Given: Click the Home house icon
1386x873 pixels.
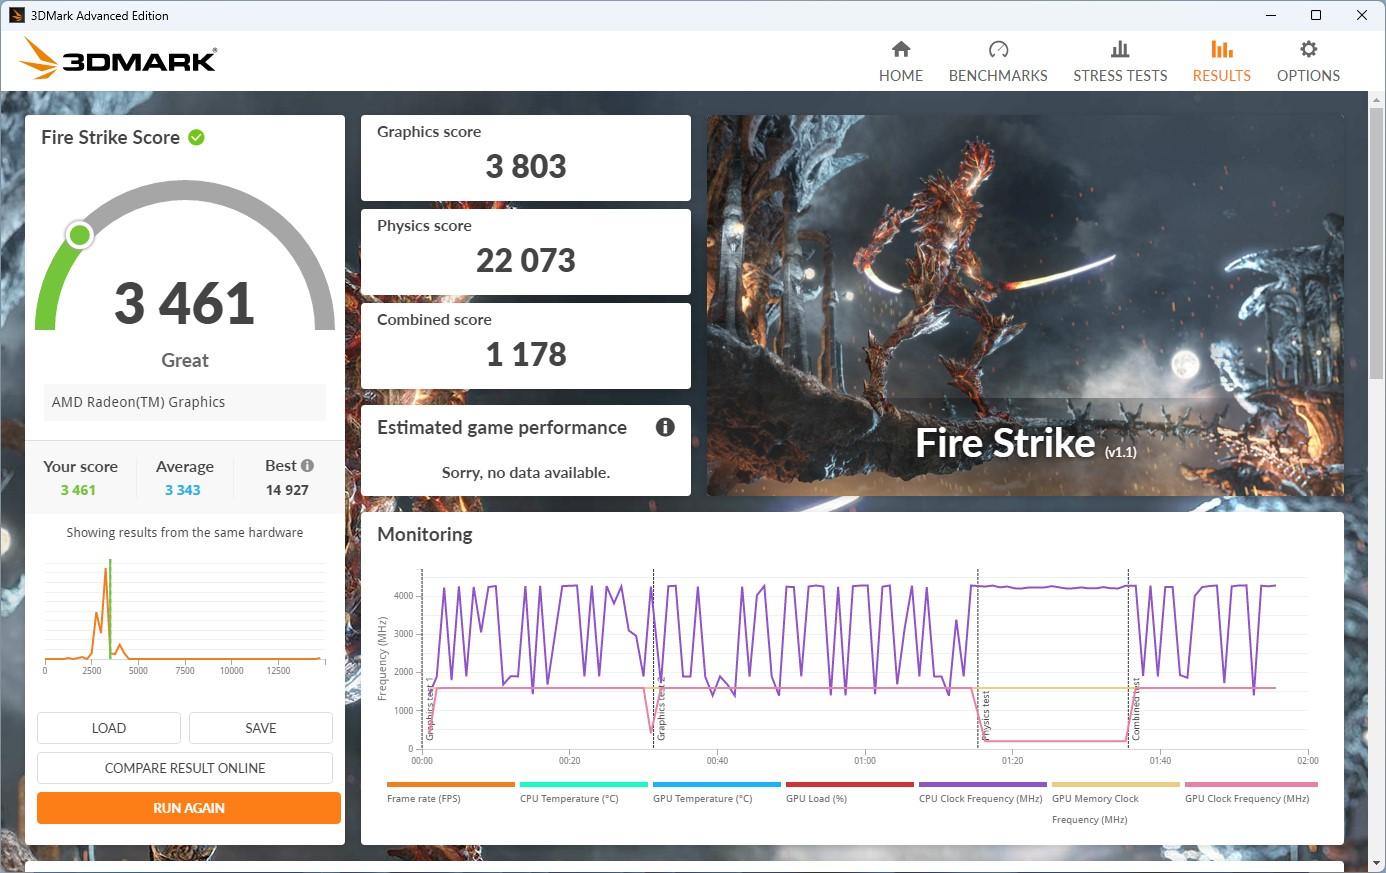Looking at the screenshot, I should tap(901, 49).
